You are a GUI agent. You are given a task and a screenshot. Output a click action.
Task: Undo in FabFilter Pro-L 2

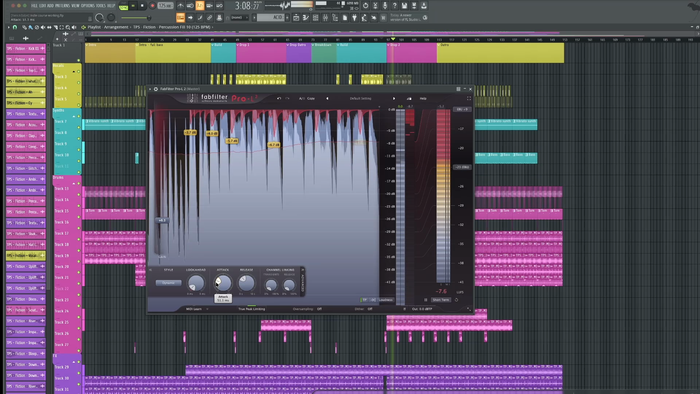pos(279,98)
